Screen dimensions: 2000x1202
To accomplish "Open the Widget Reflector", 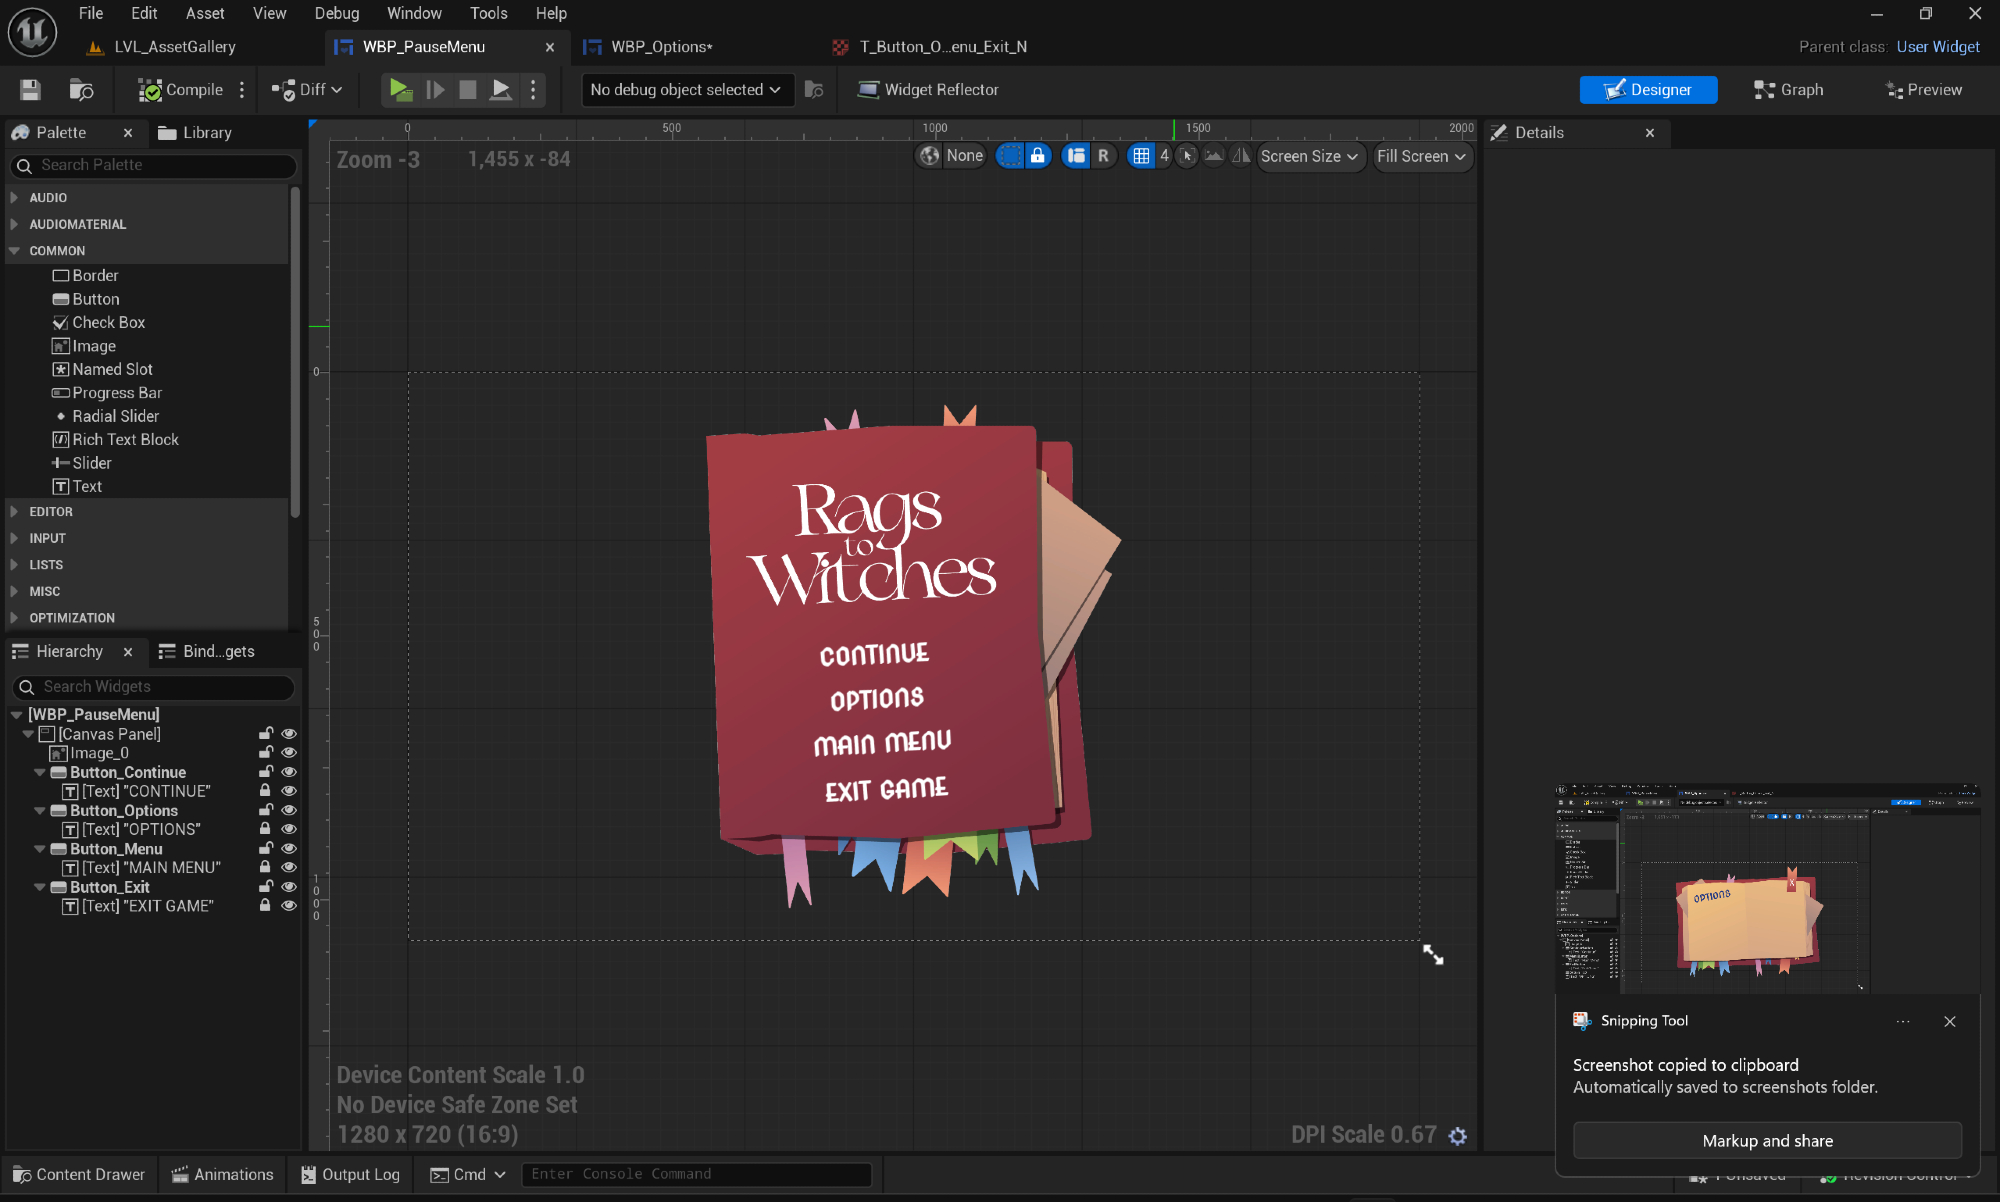I will click(928, 90).
